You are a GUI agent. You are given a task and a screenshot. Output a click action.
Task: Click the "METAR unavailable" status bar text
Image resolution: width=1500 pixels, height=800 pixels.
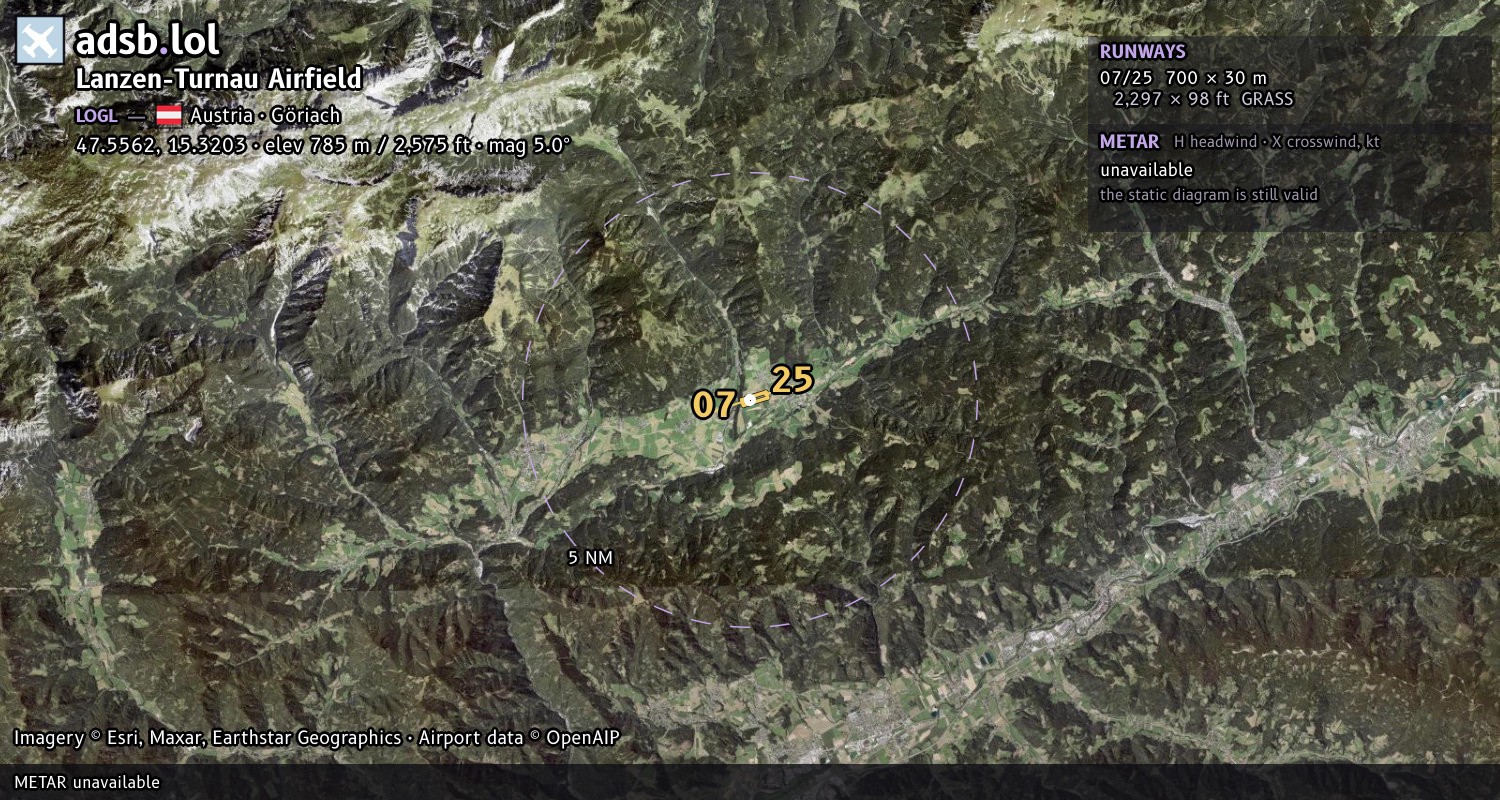[87, 782]
